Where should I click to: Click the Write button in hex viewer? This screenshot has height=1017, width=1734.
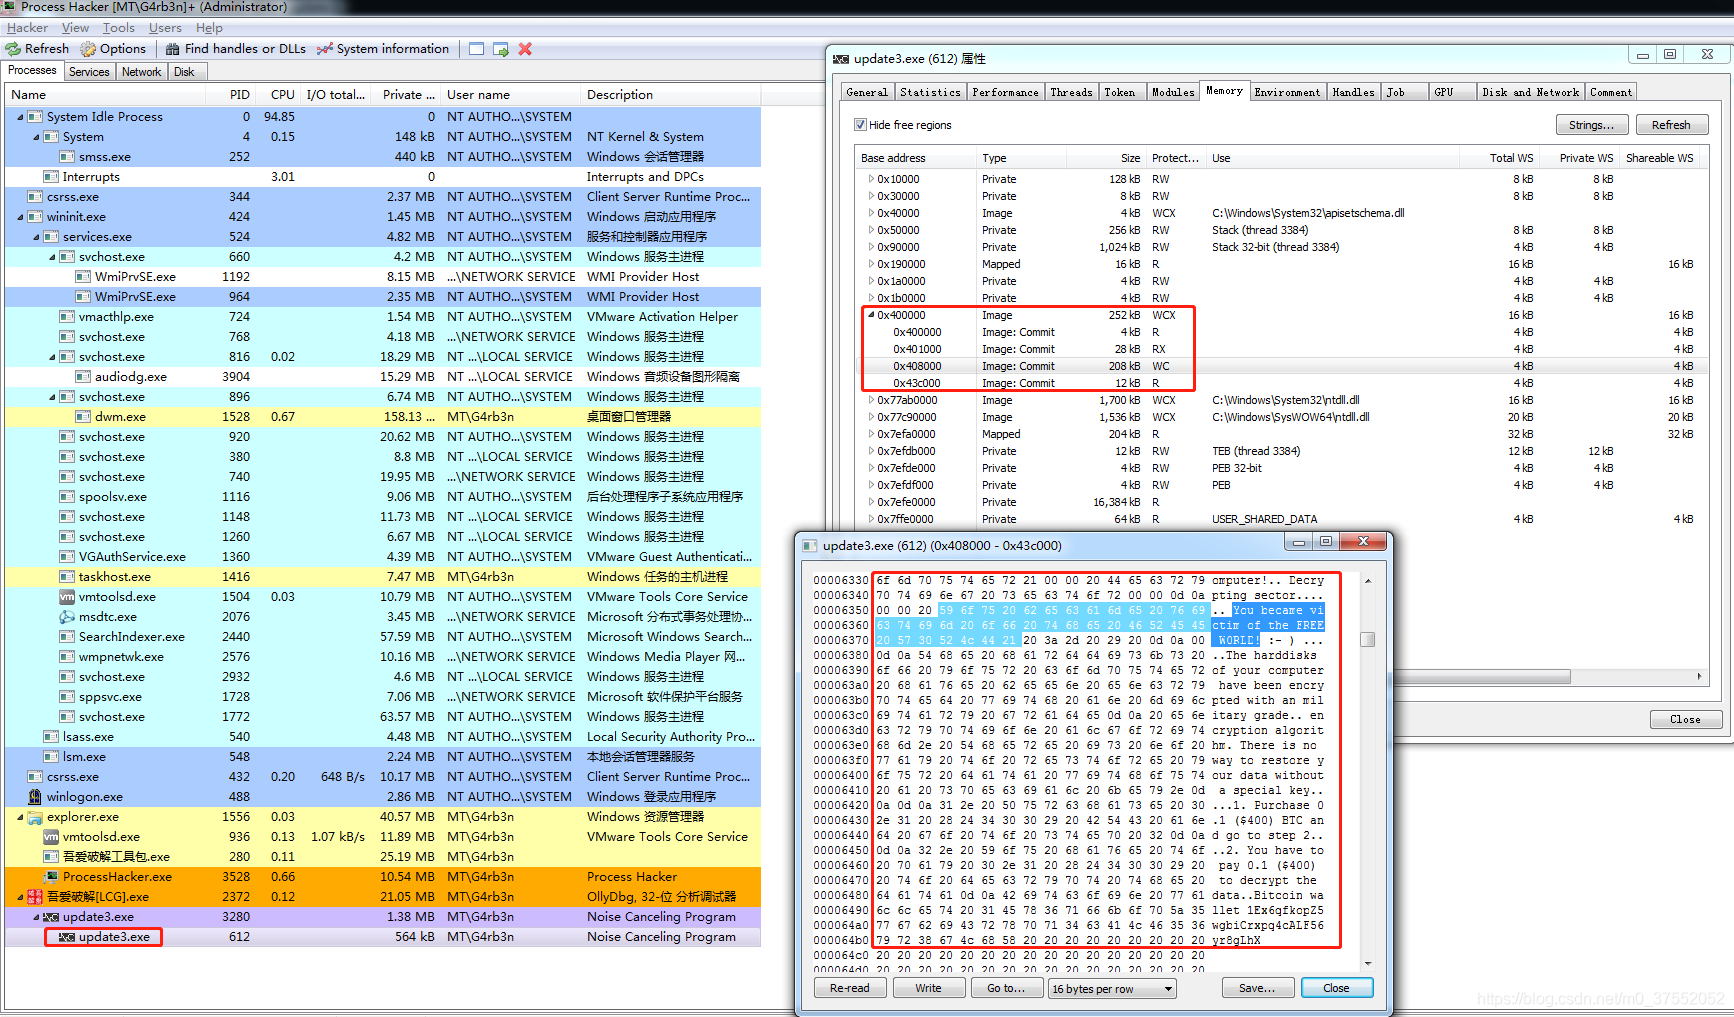tap(928, 988)
